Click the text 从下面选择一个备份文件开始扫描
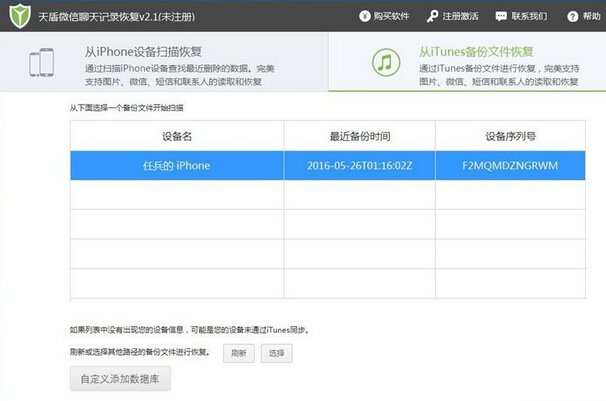The image size is (606, 401). pos(126,108)
